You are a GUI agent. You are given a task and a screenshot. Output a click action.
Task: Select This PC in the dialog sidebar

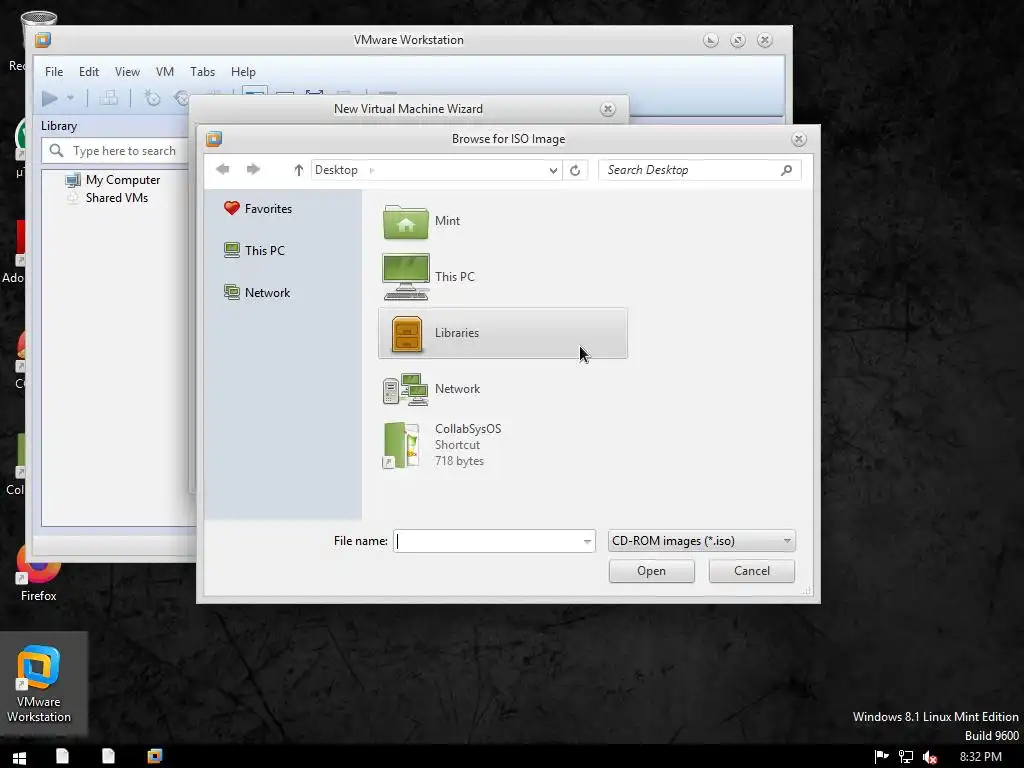(x=254, y=250)
